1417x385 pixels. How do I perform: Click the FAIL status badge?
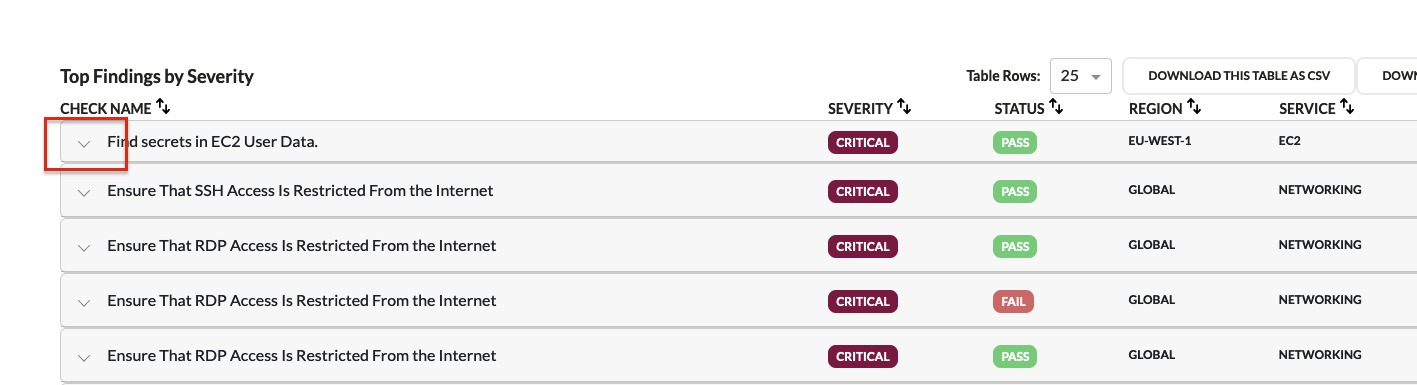[x=1014, y=301]
